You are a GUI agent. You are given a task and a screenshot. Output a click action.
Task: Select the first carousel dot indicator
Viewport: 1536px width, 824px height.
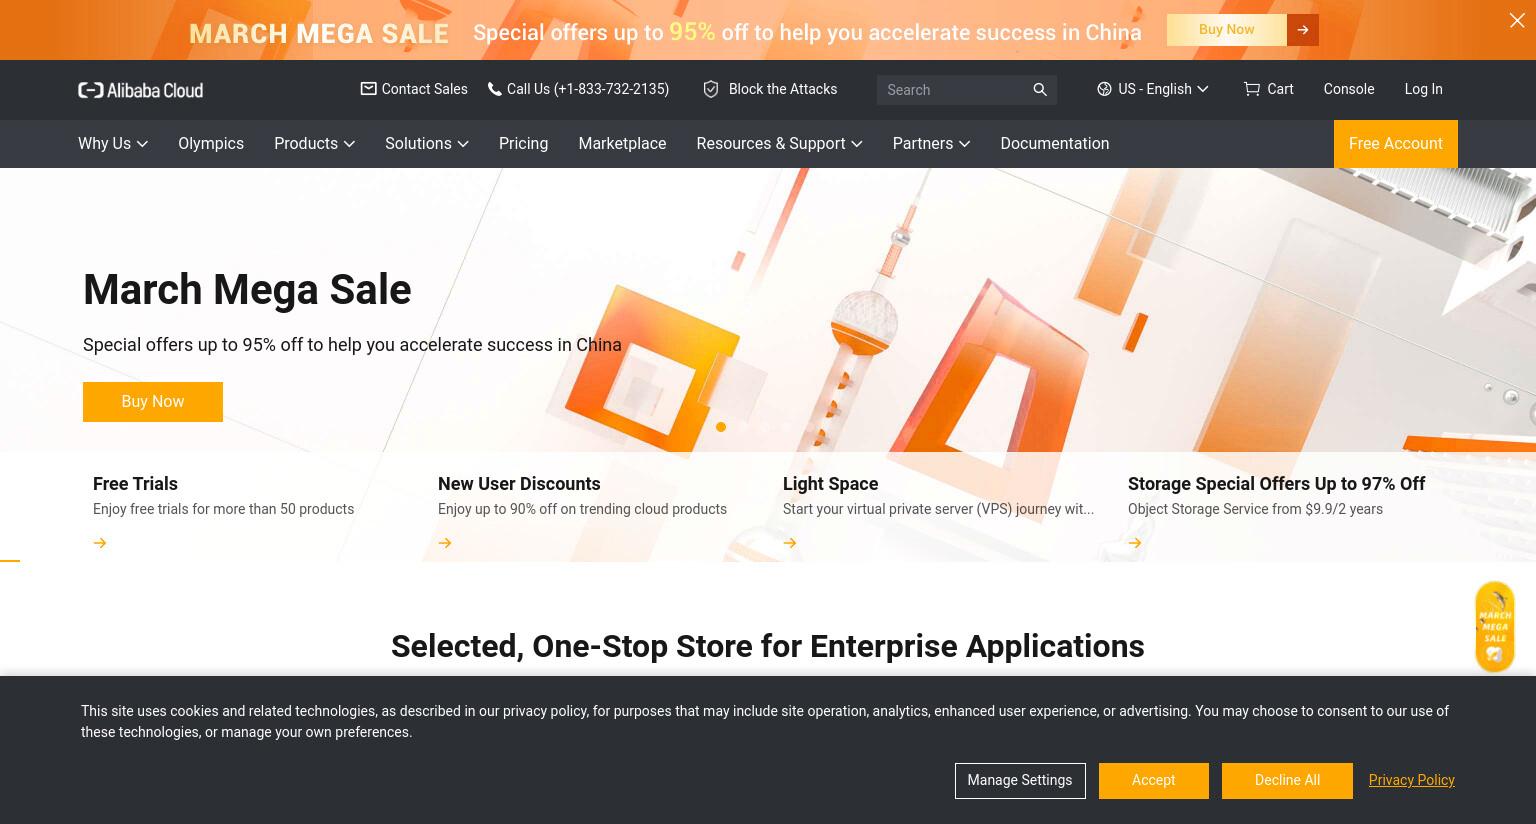721,427
